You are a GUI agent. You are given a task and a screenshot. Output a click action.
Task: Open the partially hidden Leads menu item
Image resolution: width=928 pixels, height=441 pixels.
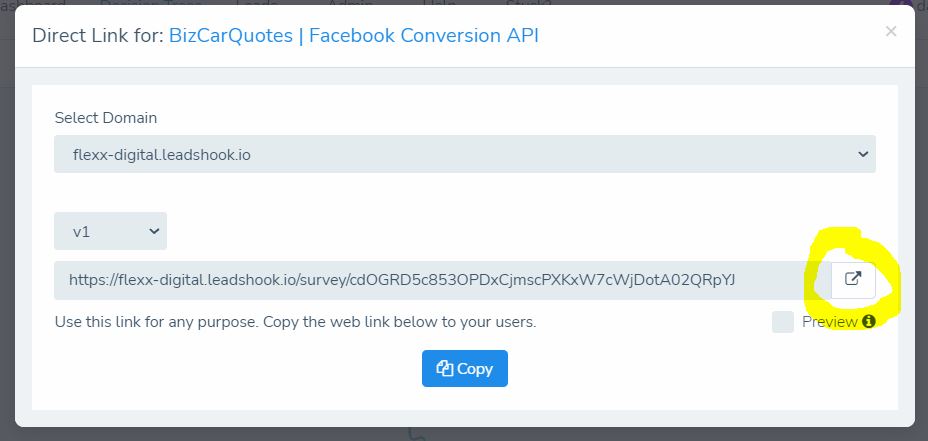(257, 3)
